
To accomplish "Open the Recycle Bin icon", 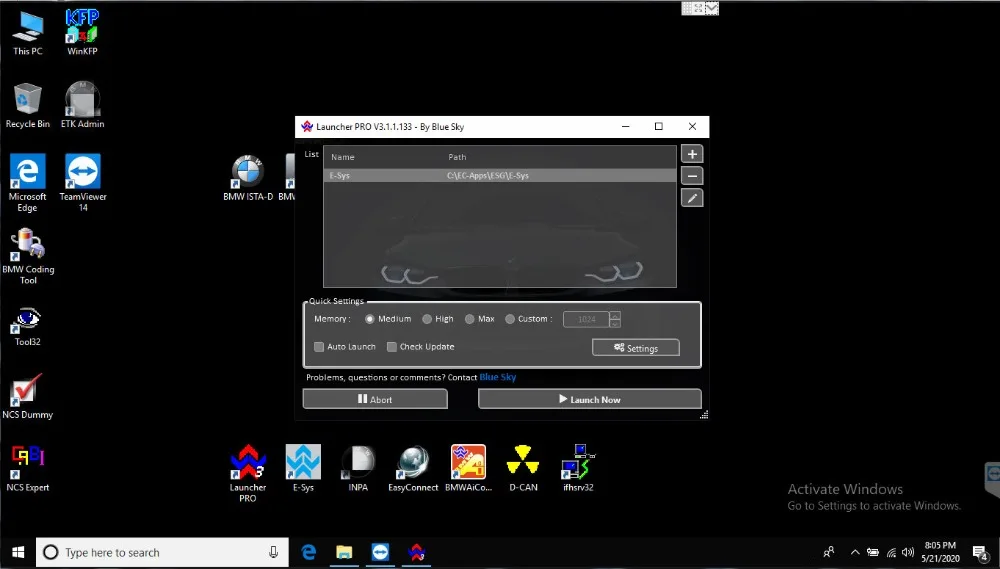I will (x=27, y=106).
